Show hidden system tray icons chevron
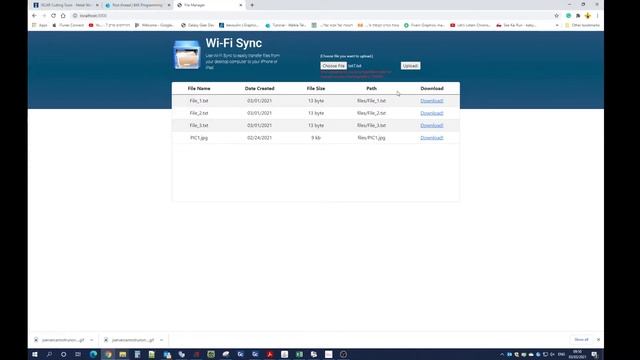 tap(502, 354)
